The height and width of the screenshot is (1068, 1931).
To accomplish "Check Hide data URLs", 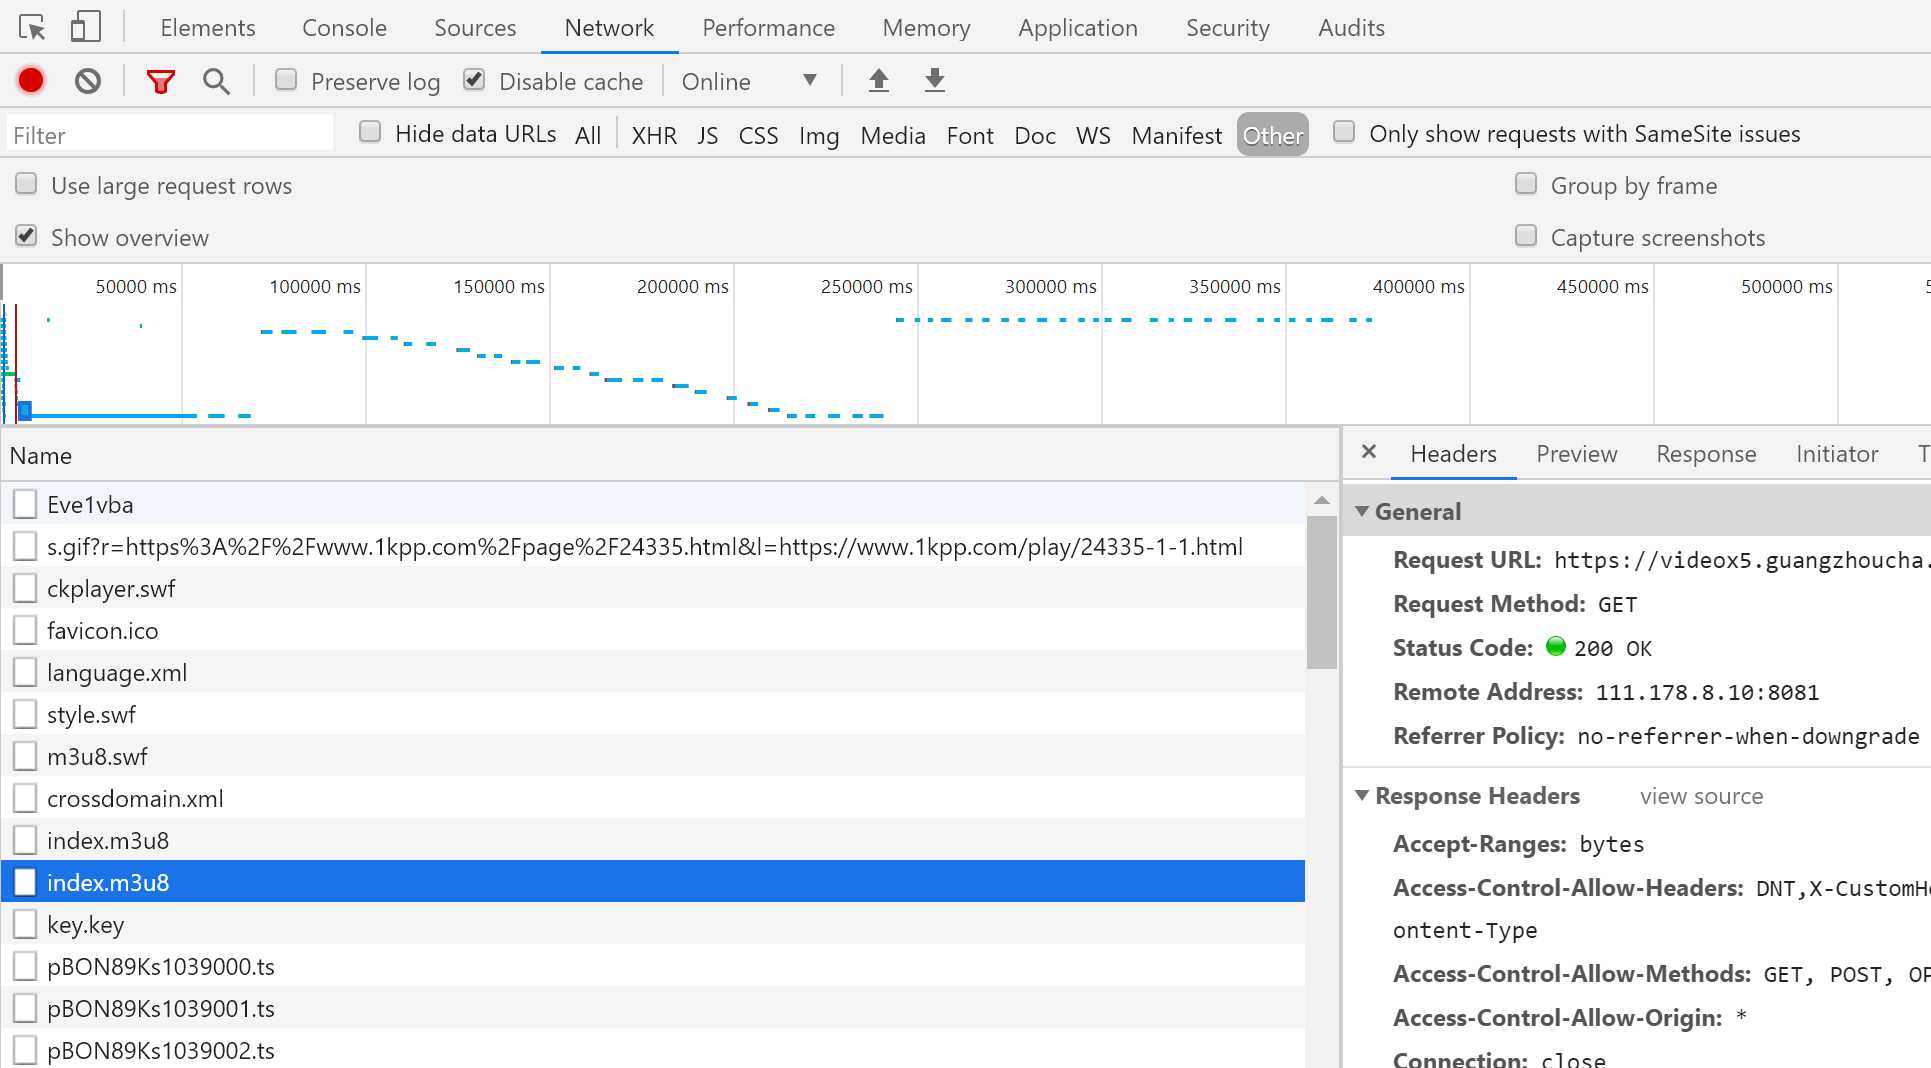I will click(370, 131).
